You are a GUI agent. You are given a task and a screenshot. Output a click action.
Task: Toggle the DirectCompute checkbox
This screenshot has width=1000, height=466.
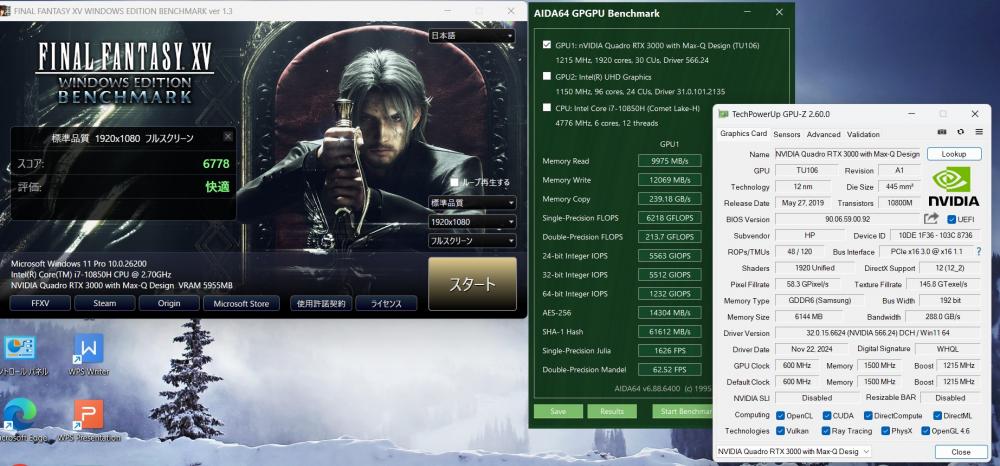click(x=867, y=416)
